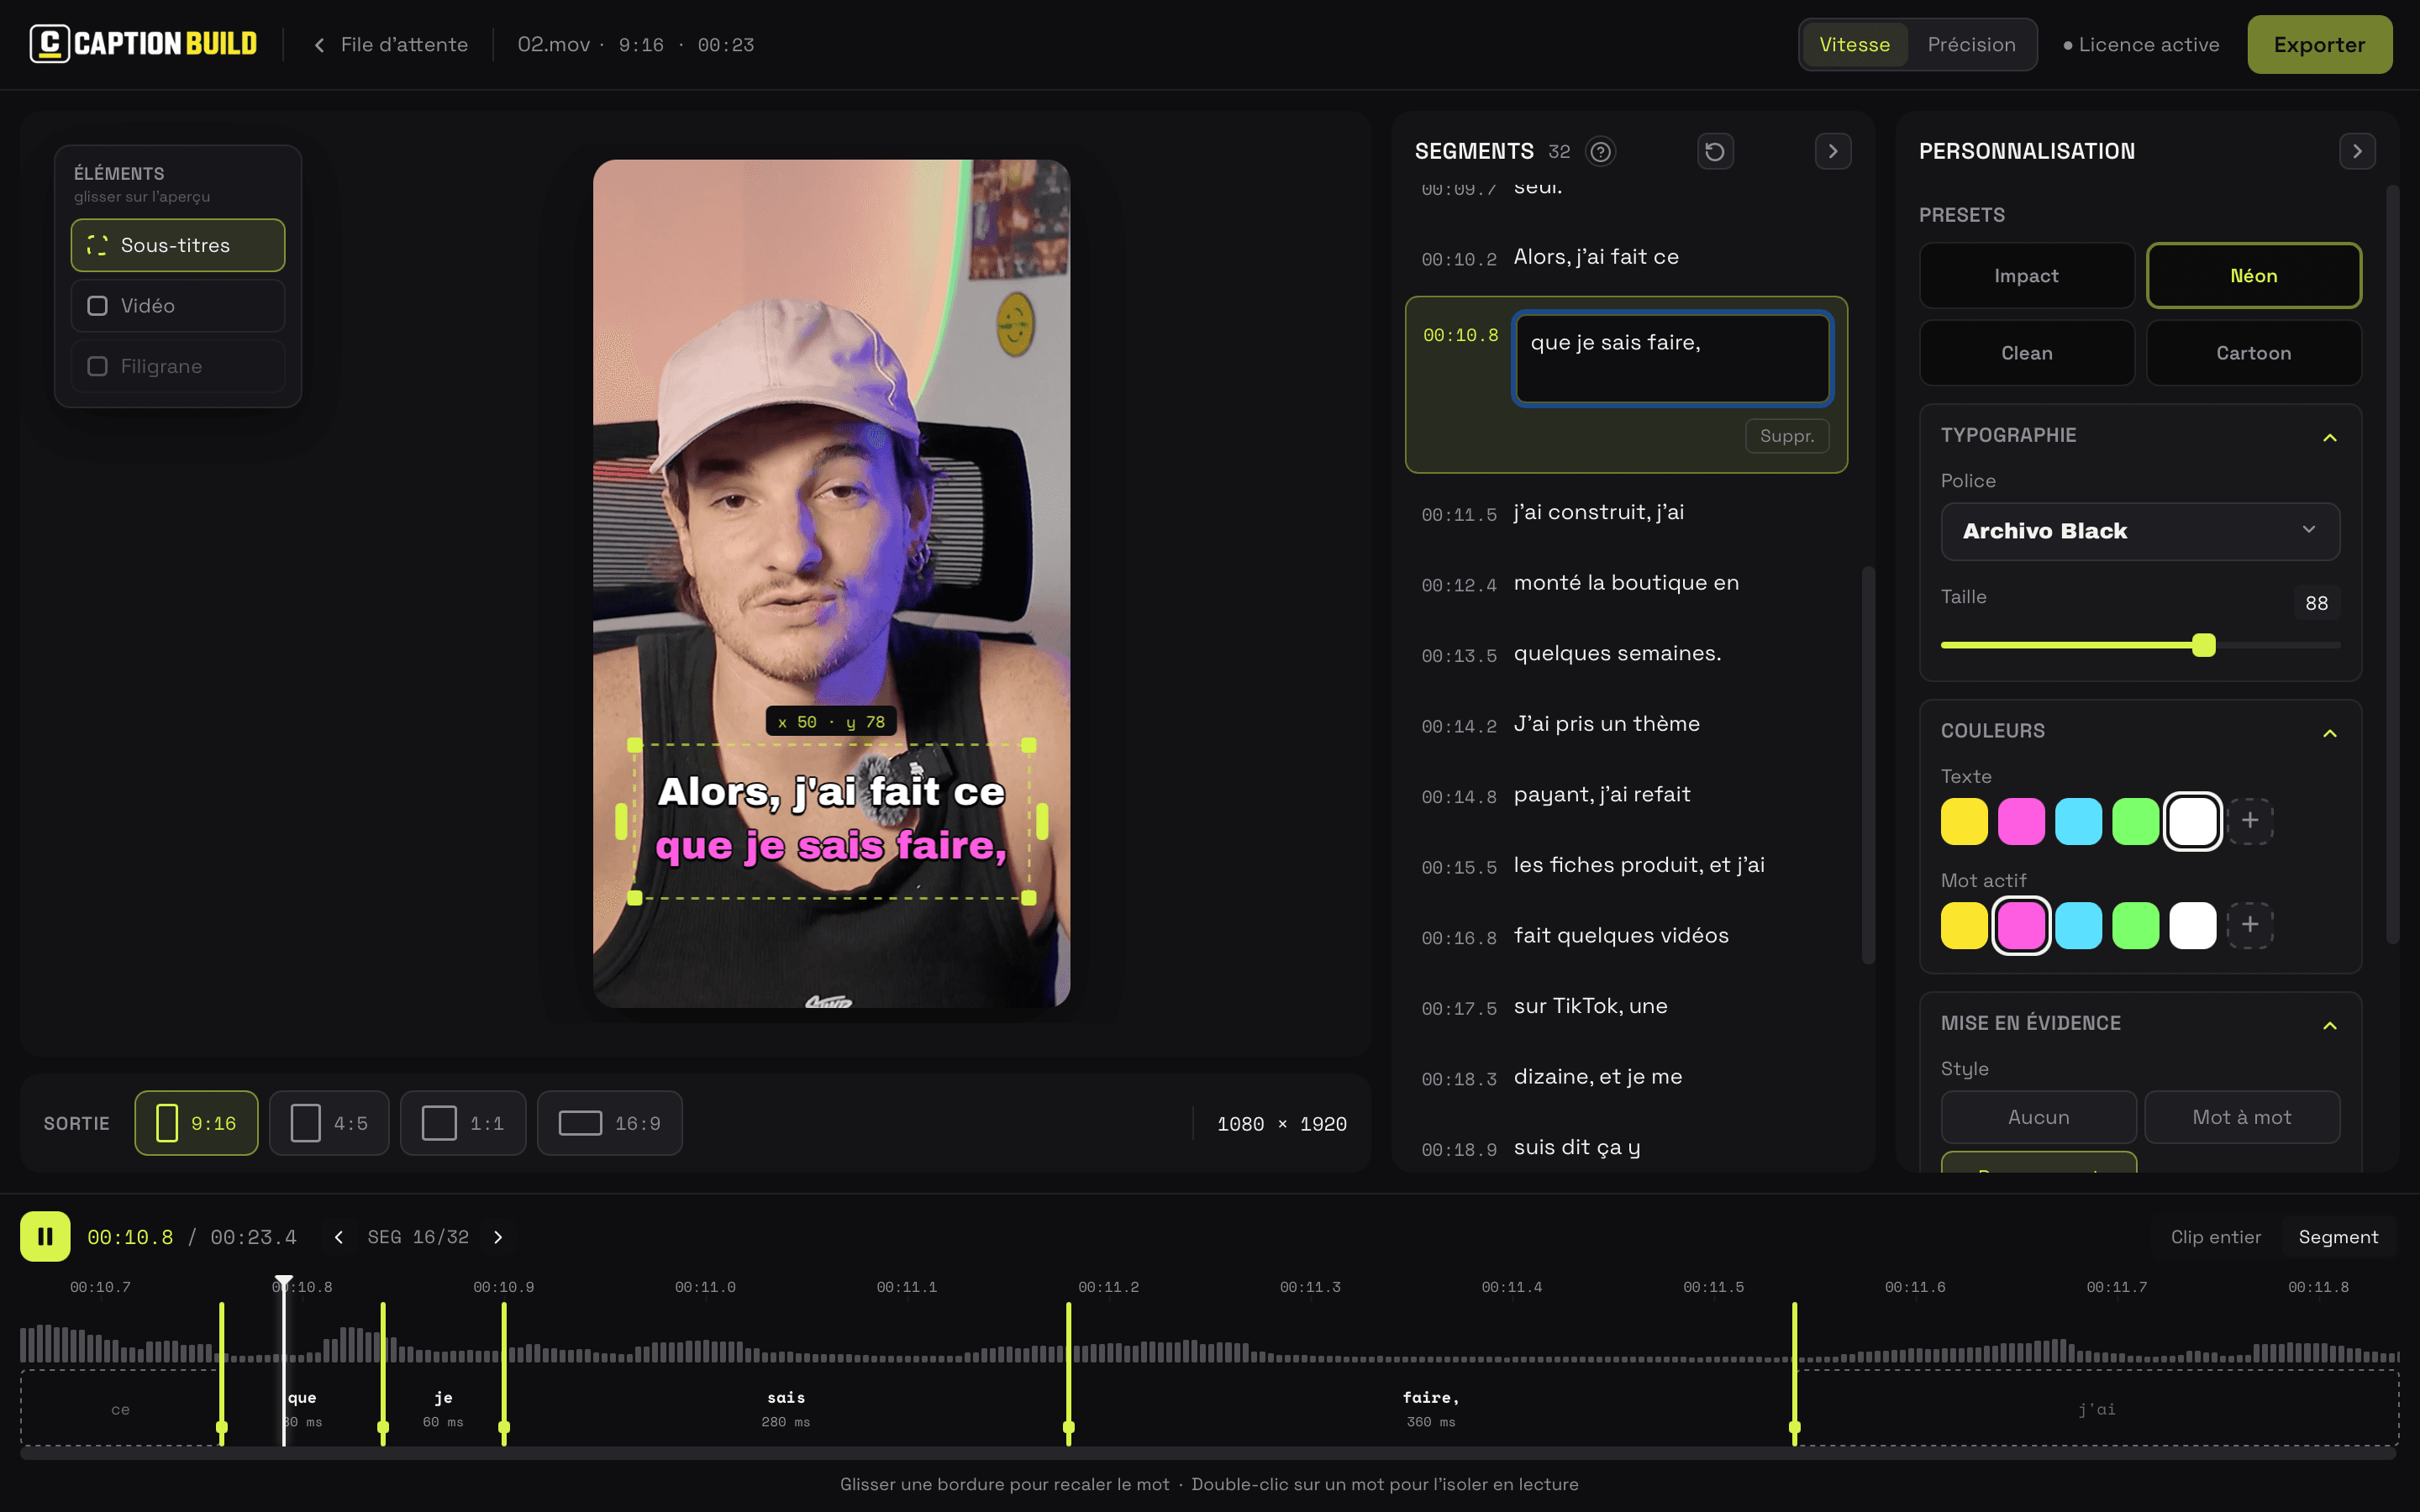The width and height of the screenshot is (2420, 1512).
Task: Pause playback with the pause button
Action: (x=45, y=1237)
